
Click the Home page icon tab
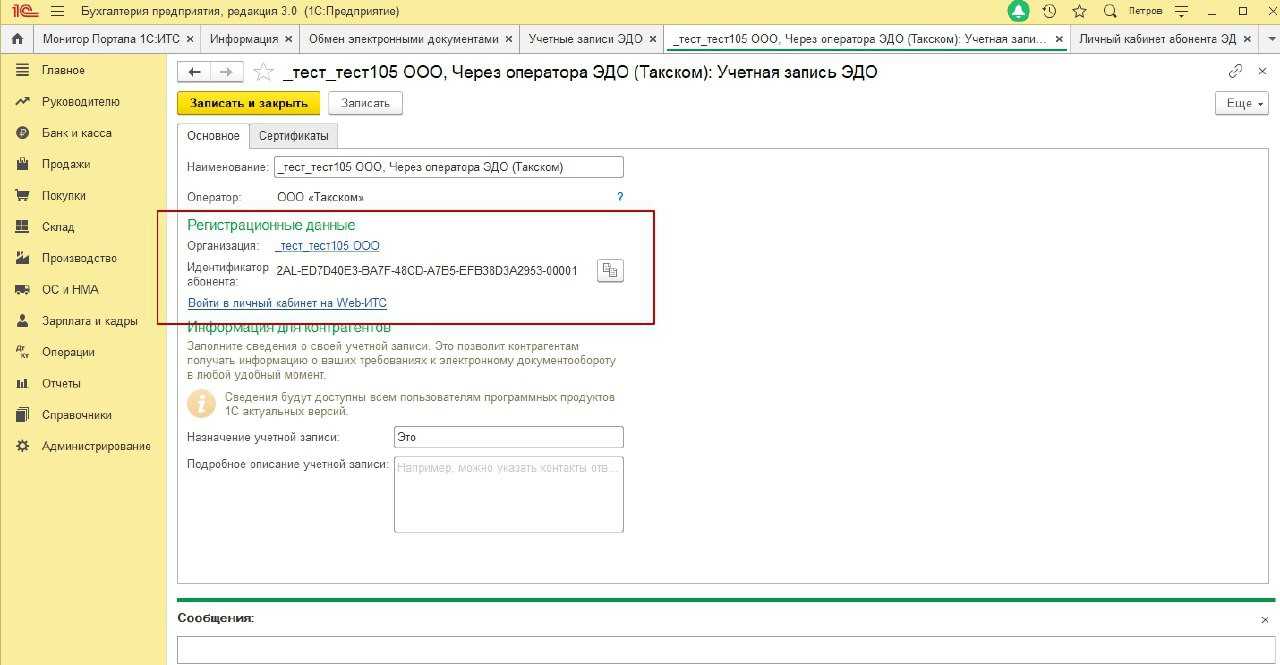[17, 39]
